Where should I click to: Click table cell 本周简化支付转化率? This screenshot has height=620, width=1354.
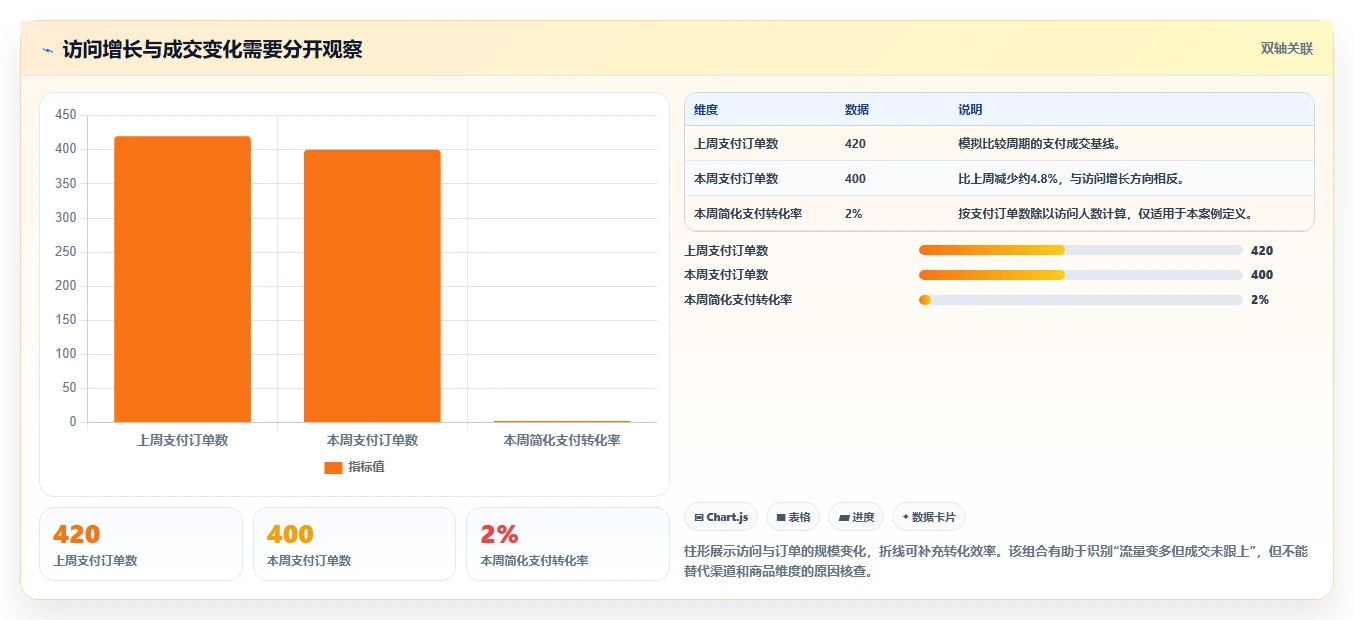point(748,214)
